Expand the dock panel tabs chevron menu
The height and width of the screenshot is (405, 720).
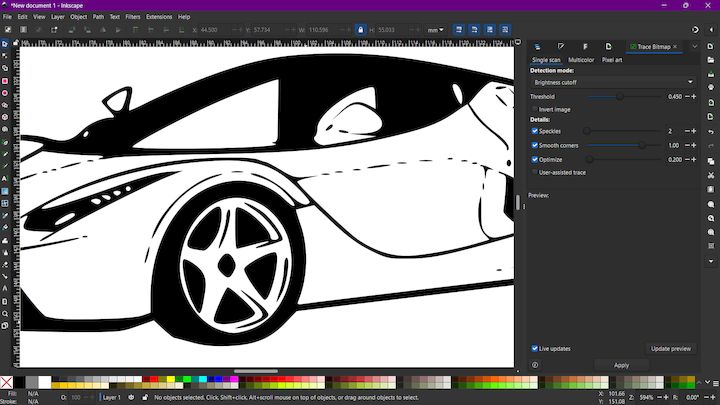pyautogui.click(x=695, y=46)
